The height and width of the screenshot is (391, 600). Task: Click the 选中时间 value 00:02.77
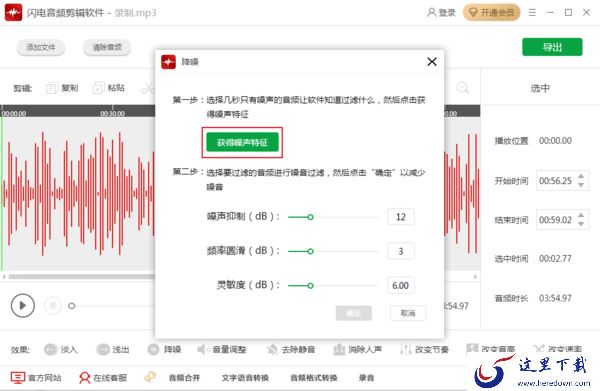pos(555,259)
